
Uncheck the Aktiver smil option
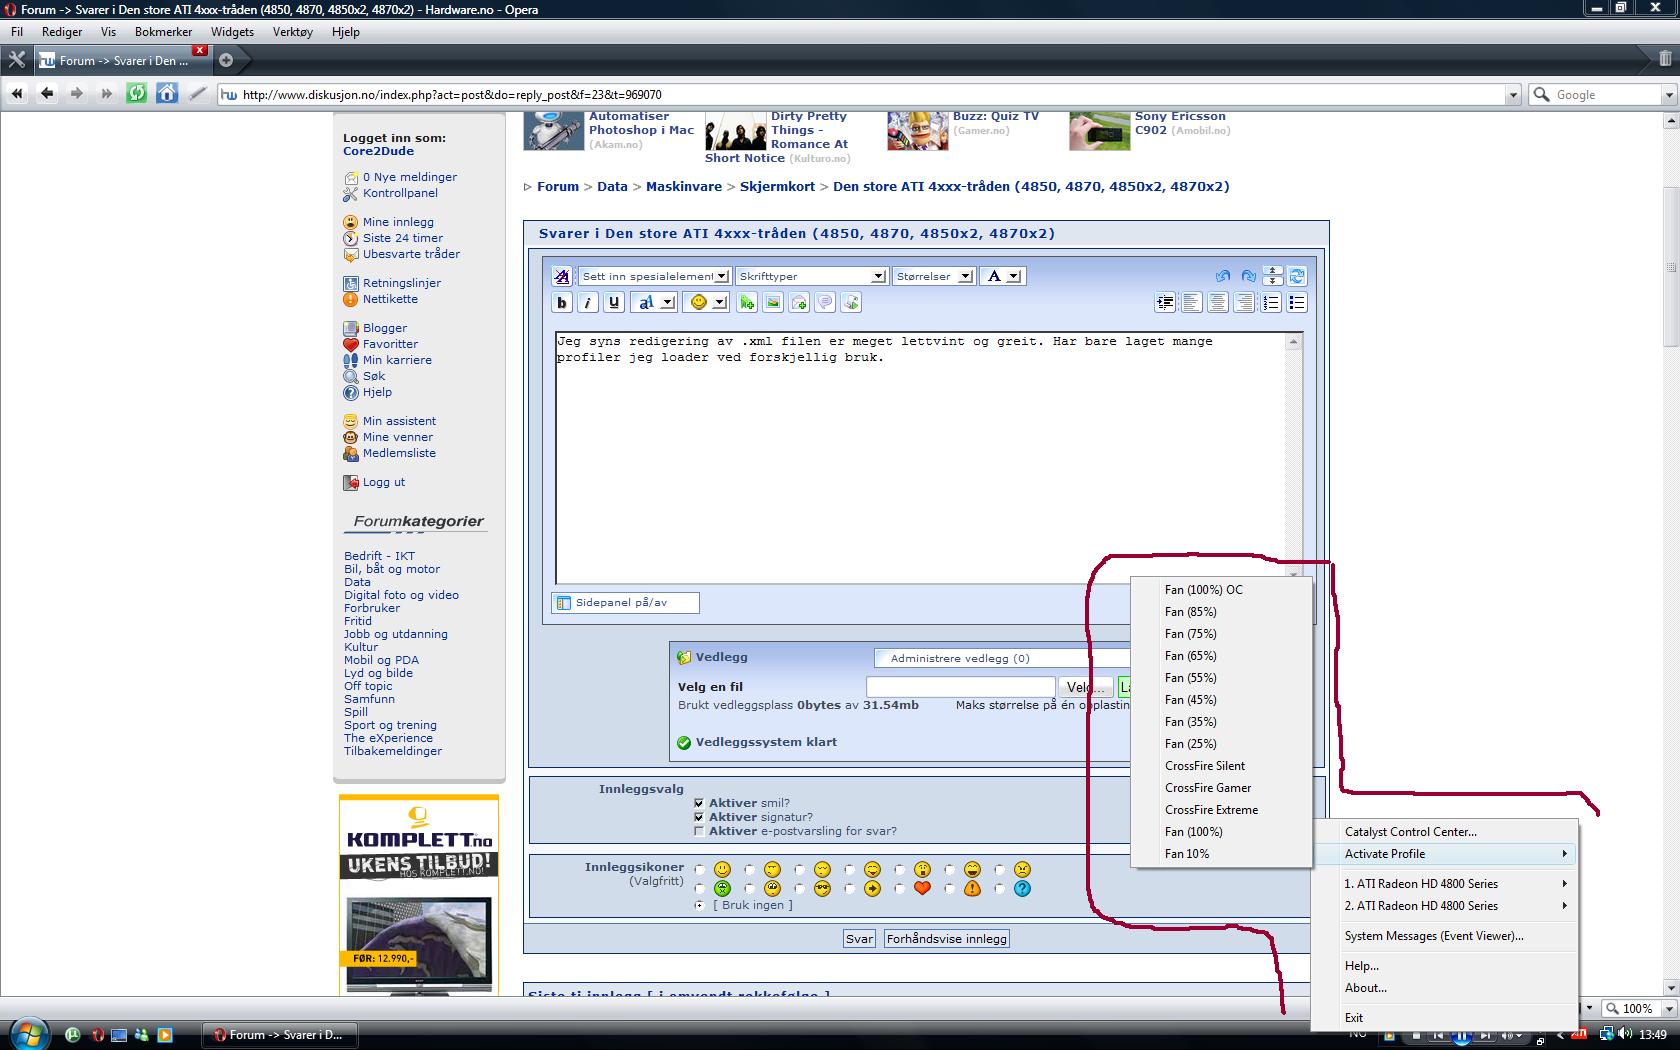(x=699, y=803)
